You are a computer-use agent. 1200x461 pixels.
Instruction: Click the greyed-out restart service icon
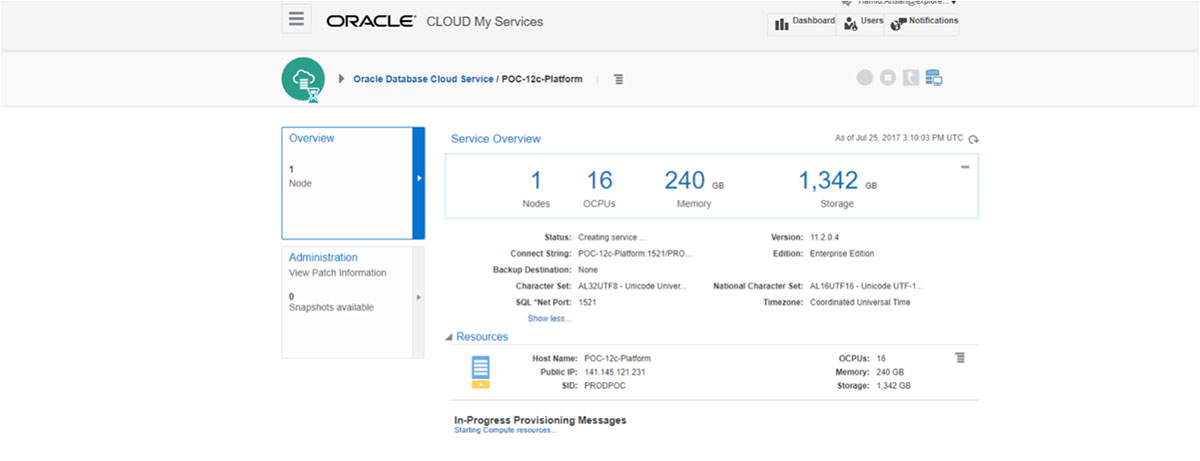911,78
